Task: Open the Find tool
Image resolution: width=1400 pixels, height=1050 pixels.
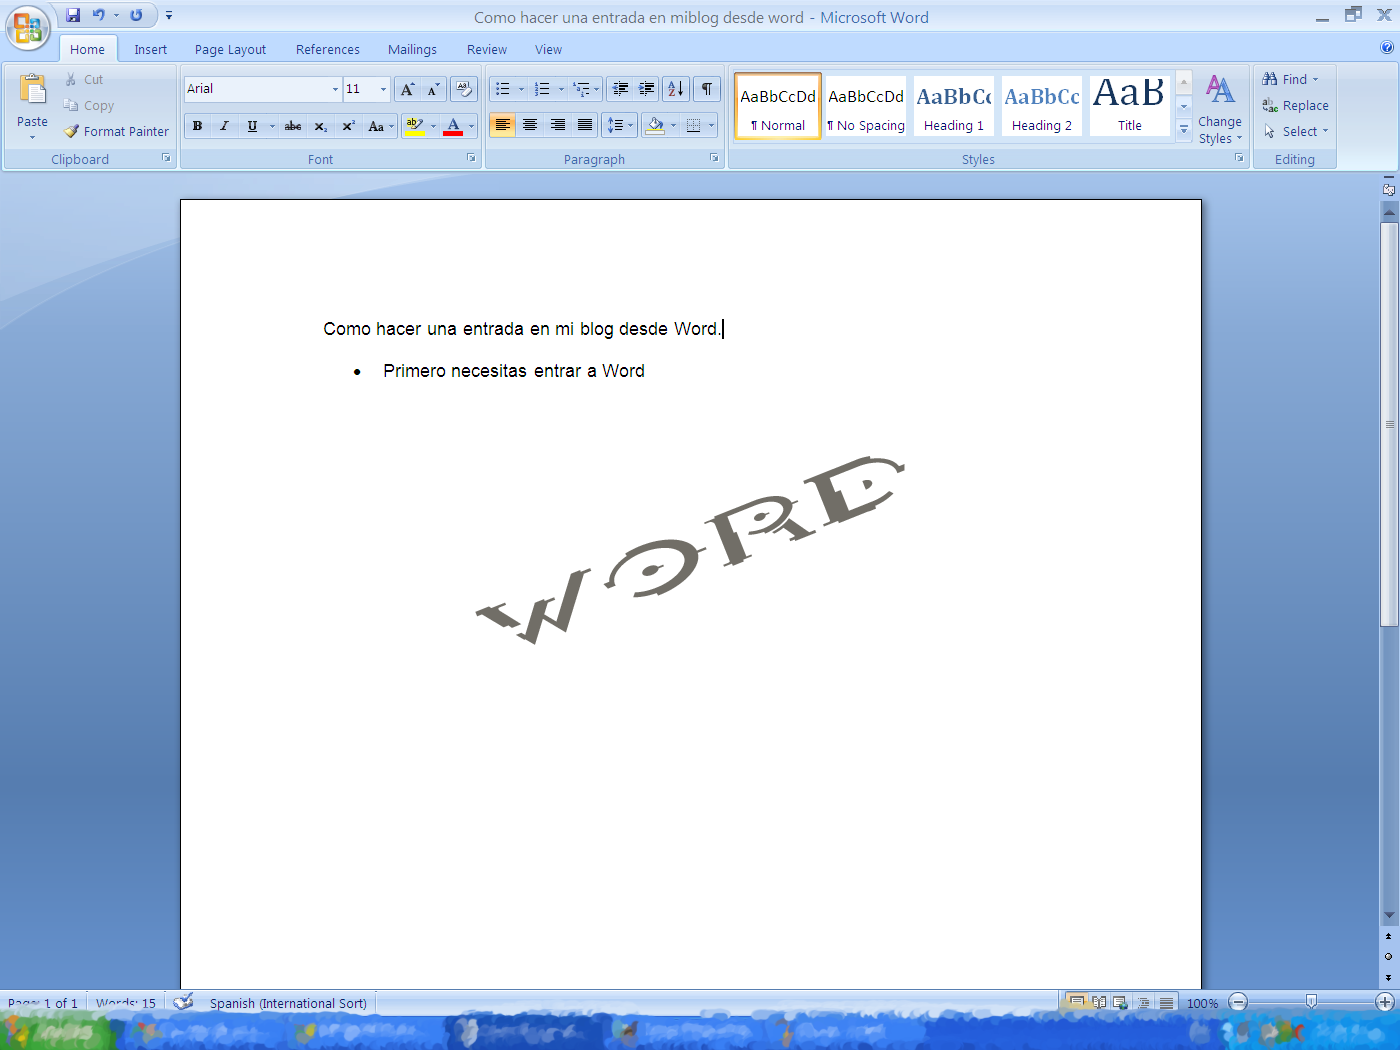Action: click(x=1290, y=79)
